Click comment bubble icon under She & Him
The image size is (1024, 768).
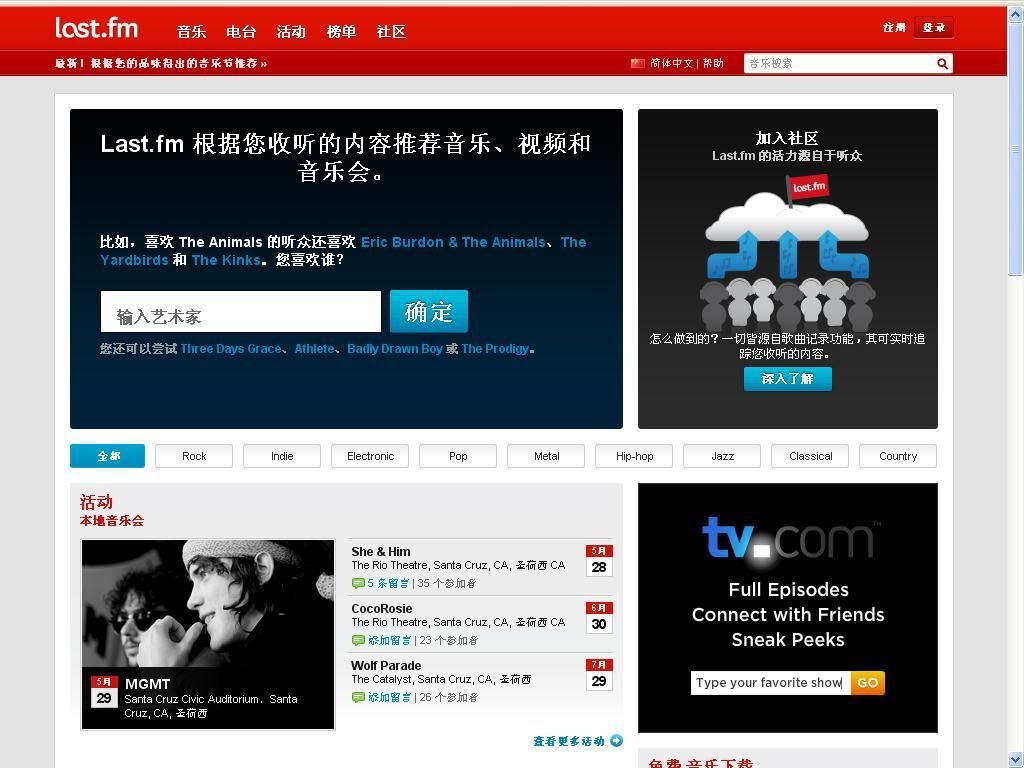point(358,583)
